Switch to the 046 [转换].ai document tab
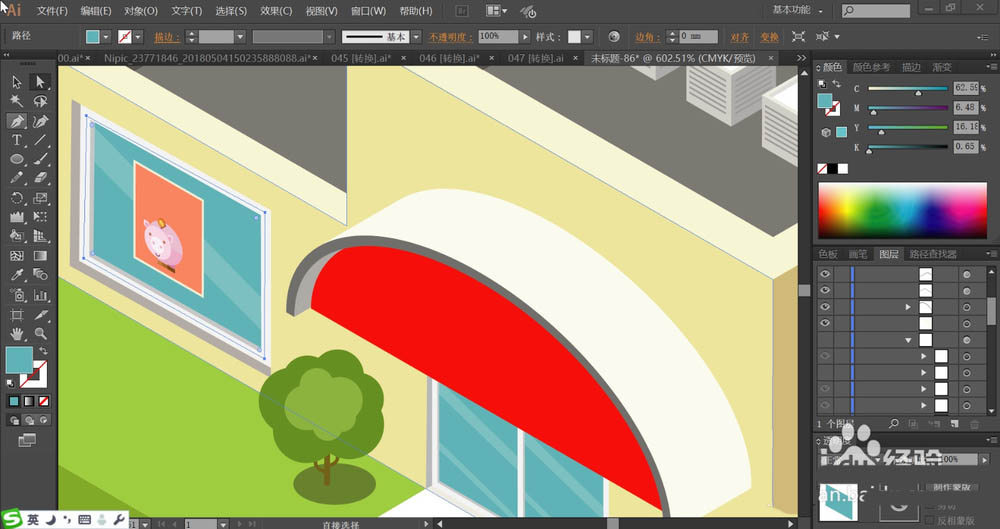 (450, 58)
